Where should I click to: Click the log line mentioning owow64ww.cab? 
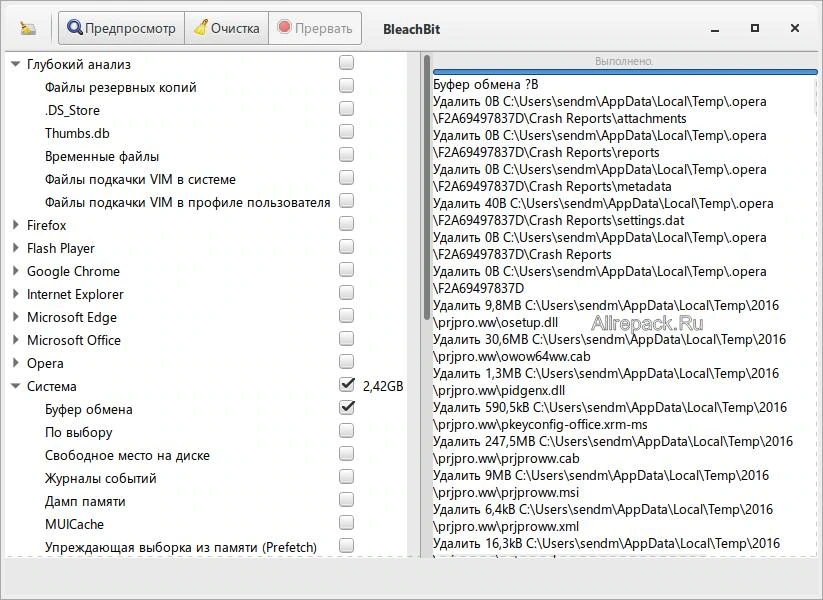point(609,348)
